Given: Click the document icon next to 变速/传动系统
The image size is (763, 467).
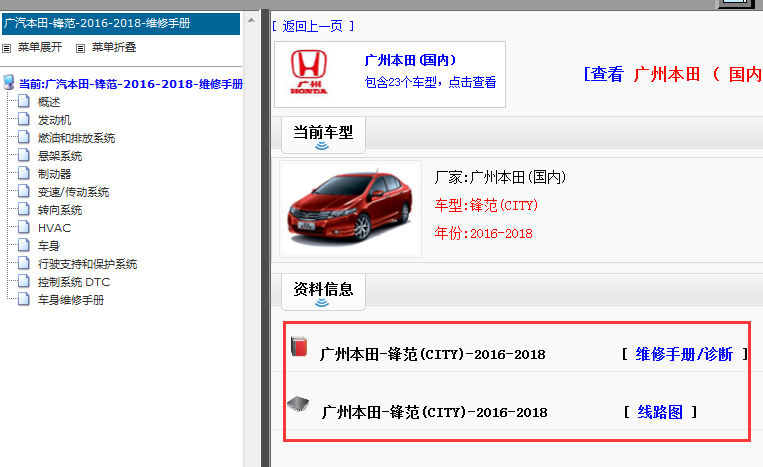Looking at the screenshot, I should [24, 191].
